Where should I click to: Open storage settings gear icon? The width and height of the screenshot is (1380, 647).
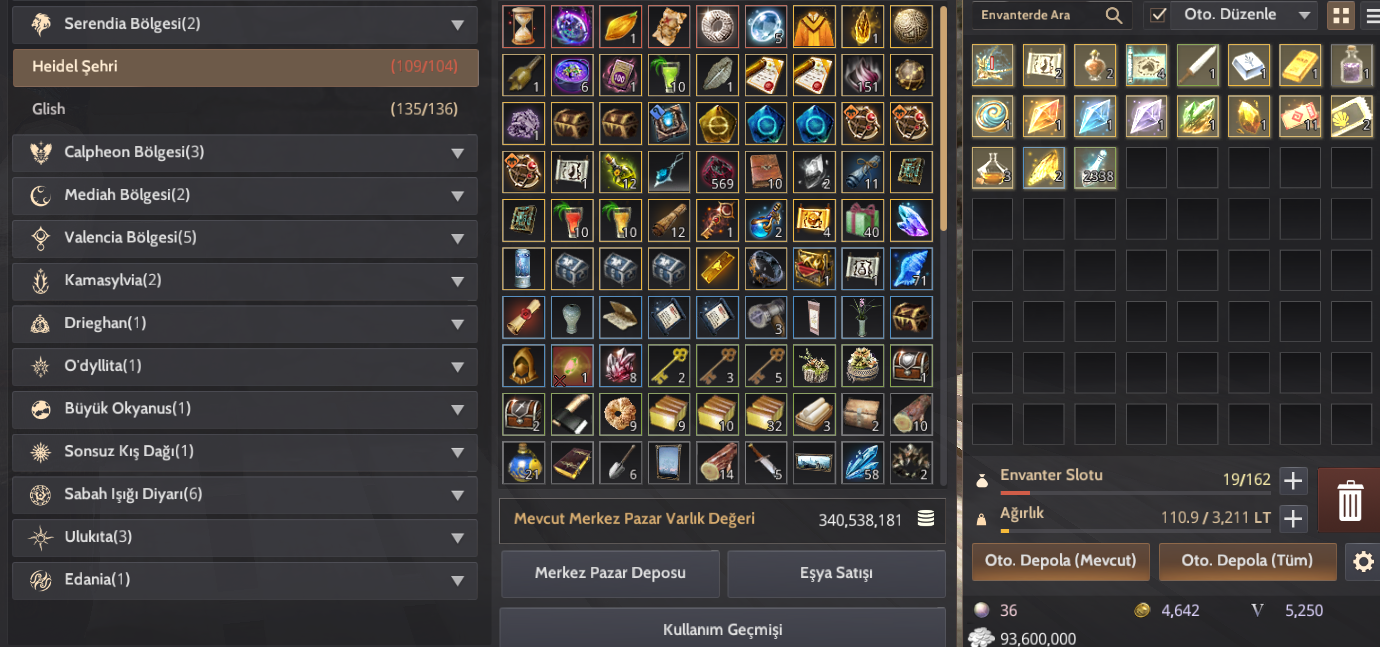click(1363, 561)
